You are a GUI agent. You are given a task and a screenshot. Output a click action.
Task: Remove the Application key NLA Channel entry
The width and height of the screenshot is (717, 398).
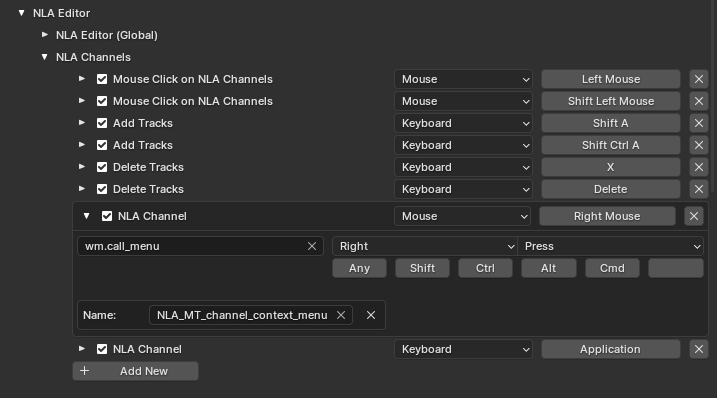tap(699, 349)
